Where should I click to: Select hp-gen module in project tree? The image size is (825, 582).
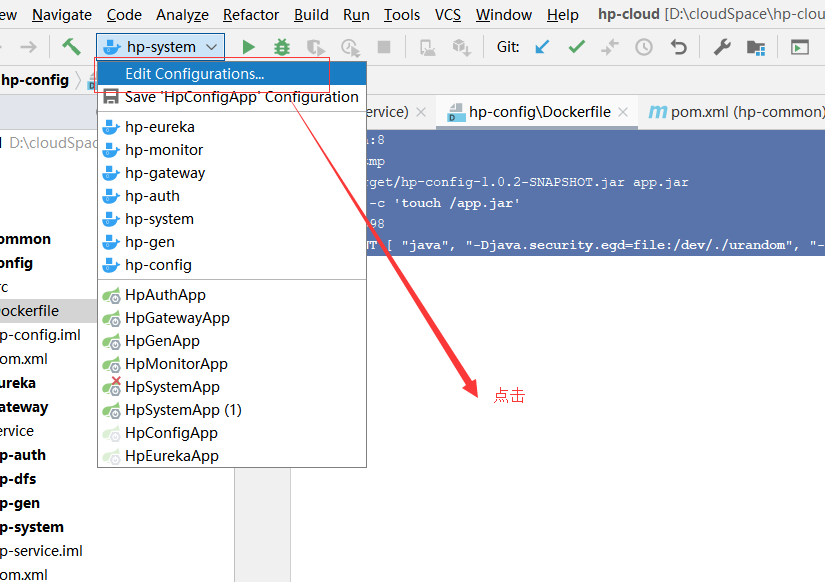tap(19, 503)
